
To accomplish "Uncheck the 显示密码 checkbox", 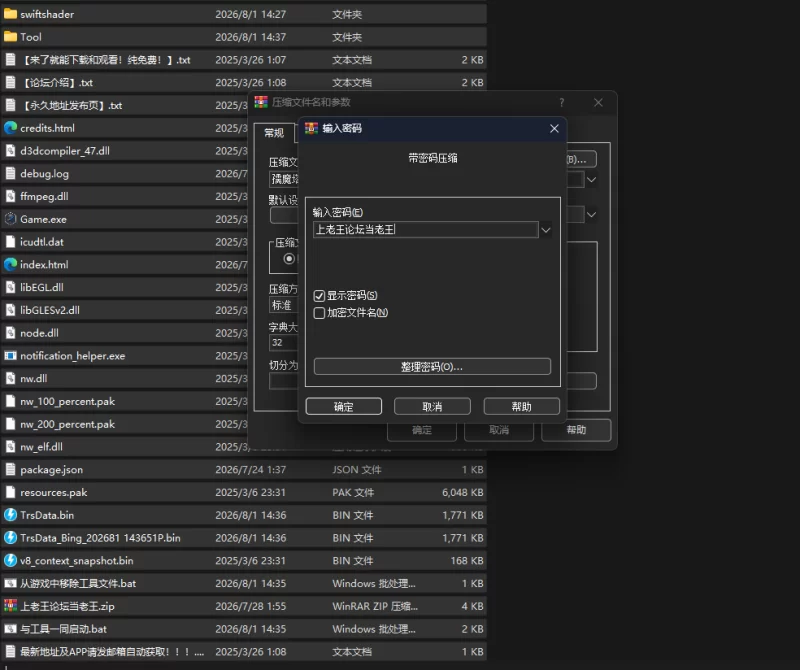I will 319,295.
